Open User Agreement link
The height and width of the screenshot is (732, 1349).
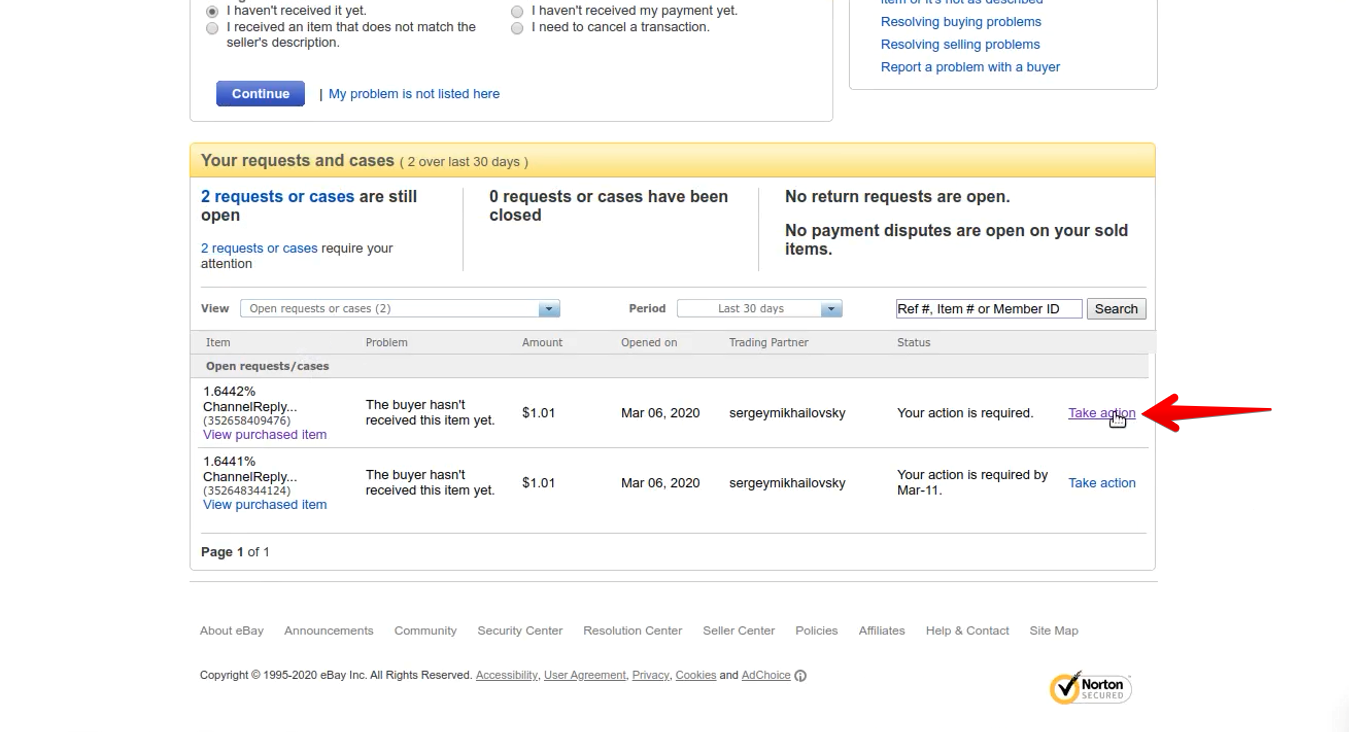(x=585, y=676)
